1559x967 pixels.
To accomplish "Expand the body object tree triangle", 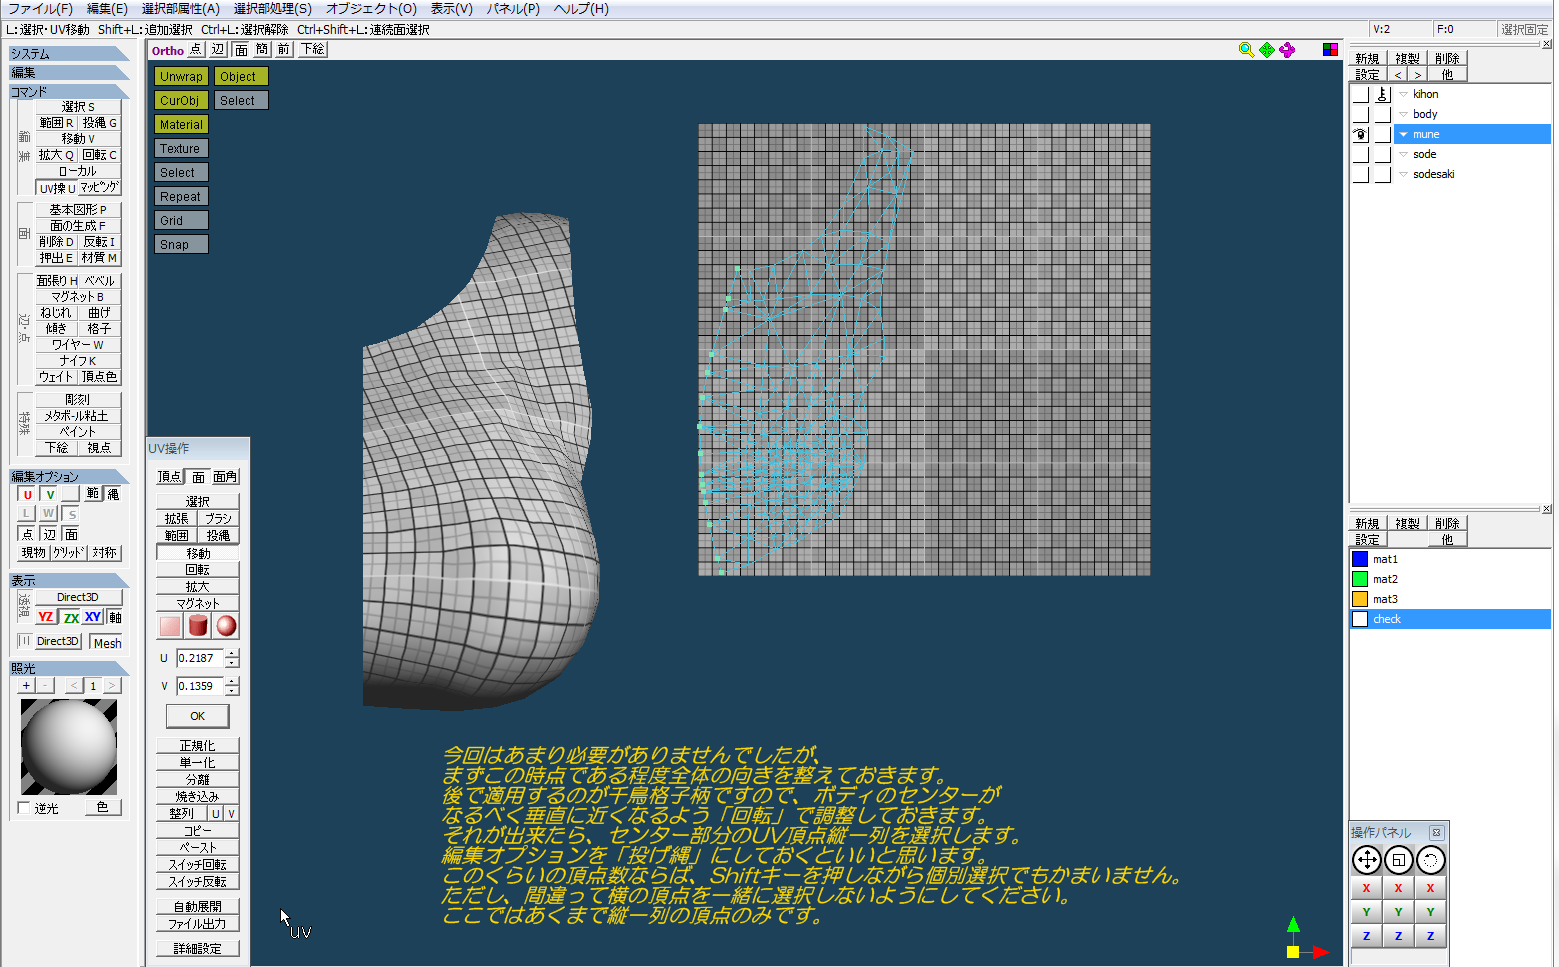I will click(x=1403, y=114).
